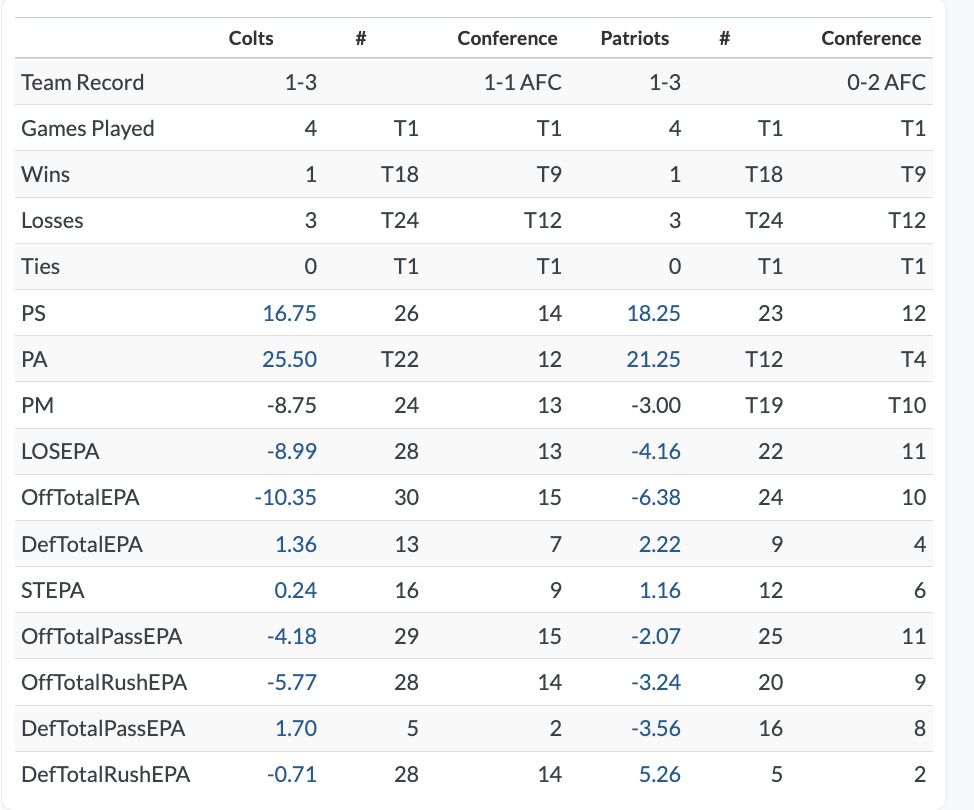The width and height of the screenshot is (974, 810).
Task: Click the Colts column header
Action: click(251, 38)
